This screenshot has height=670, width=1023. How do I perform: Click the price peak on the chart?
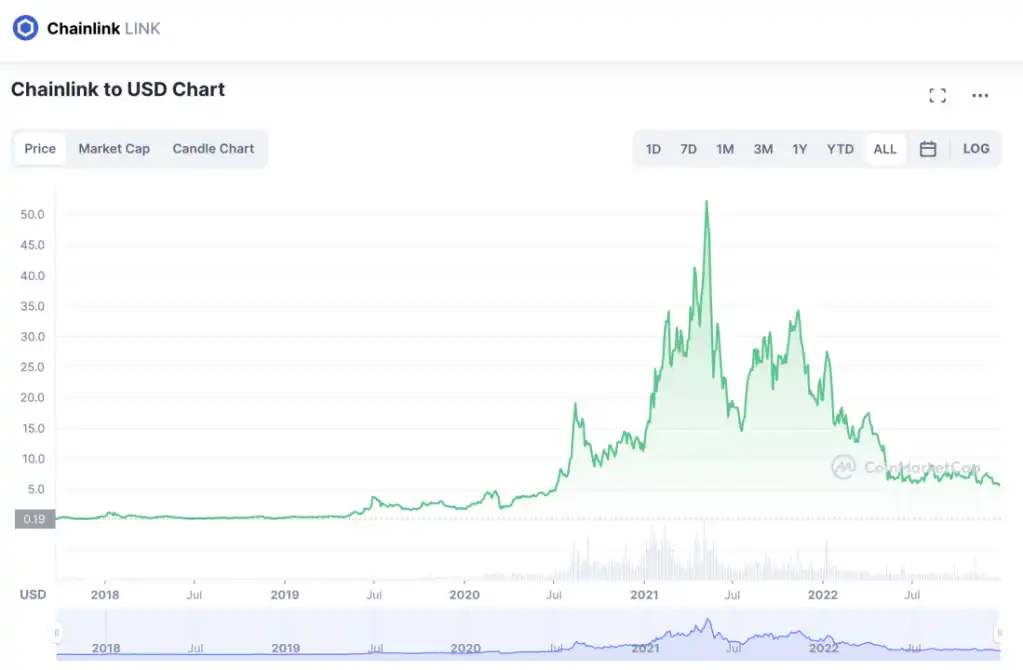click(707, 202)
